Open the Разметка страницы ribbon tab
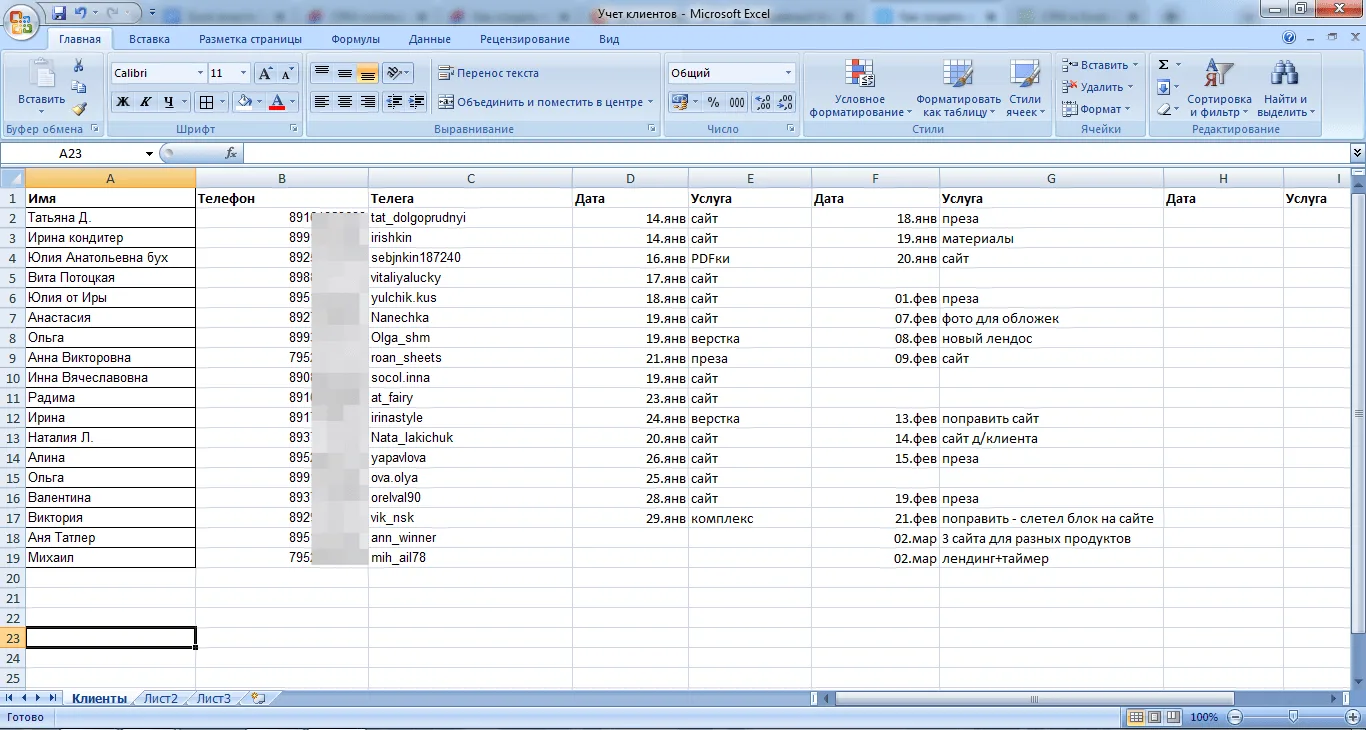This screenshot has width=1366, height=730. pos(250,39)
